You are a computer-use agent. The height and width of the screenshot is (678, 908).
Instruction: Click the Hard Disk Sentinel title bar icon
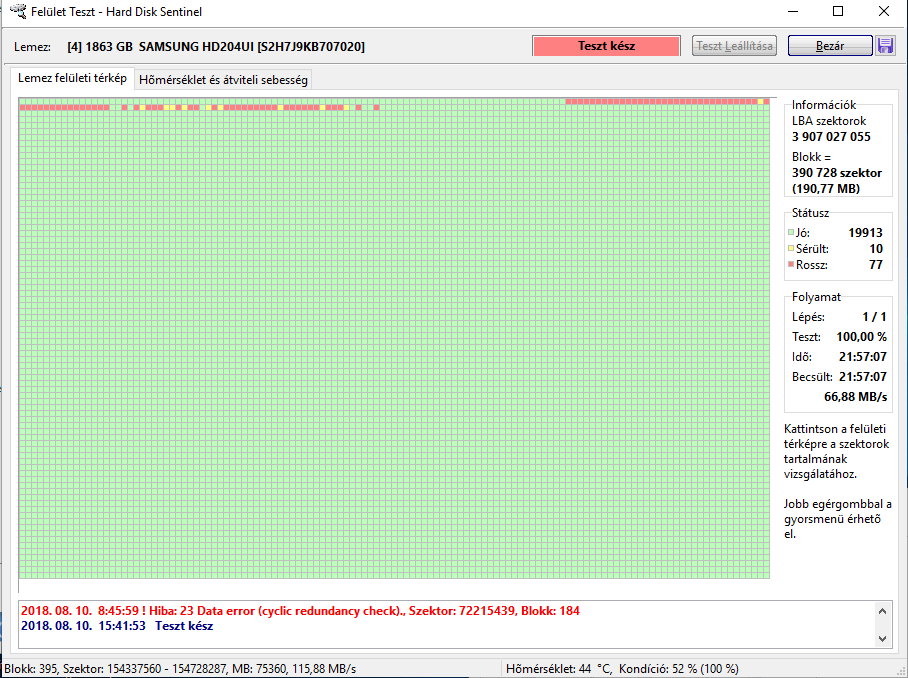pos(18,11)
